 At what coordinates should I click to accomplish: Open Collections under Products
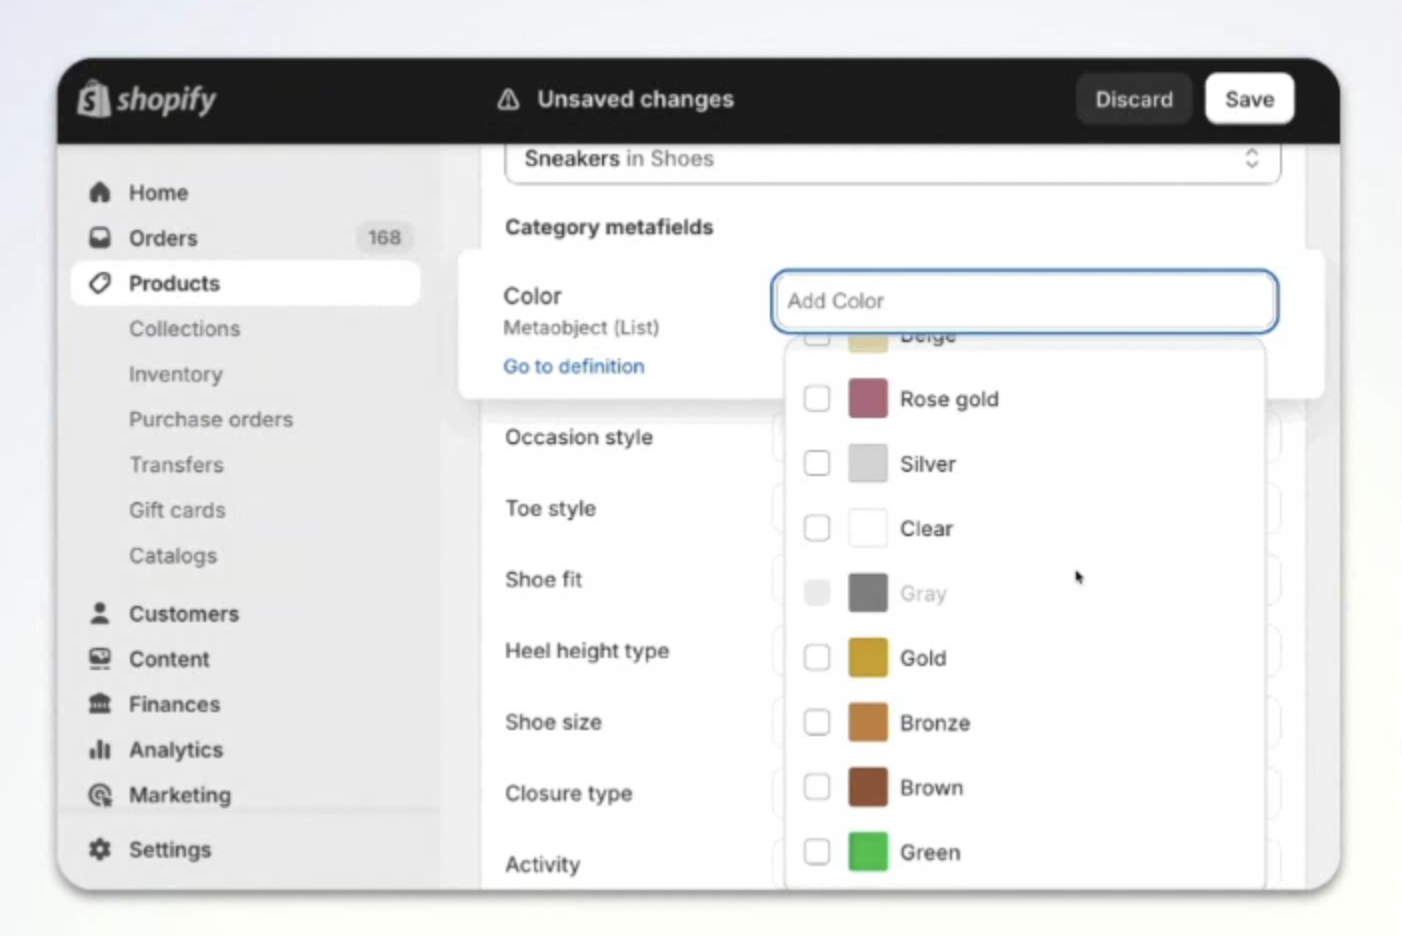coord(184,329)
